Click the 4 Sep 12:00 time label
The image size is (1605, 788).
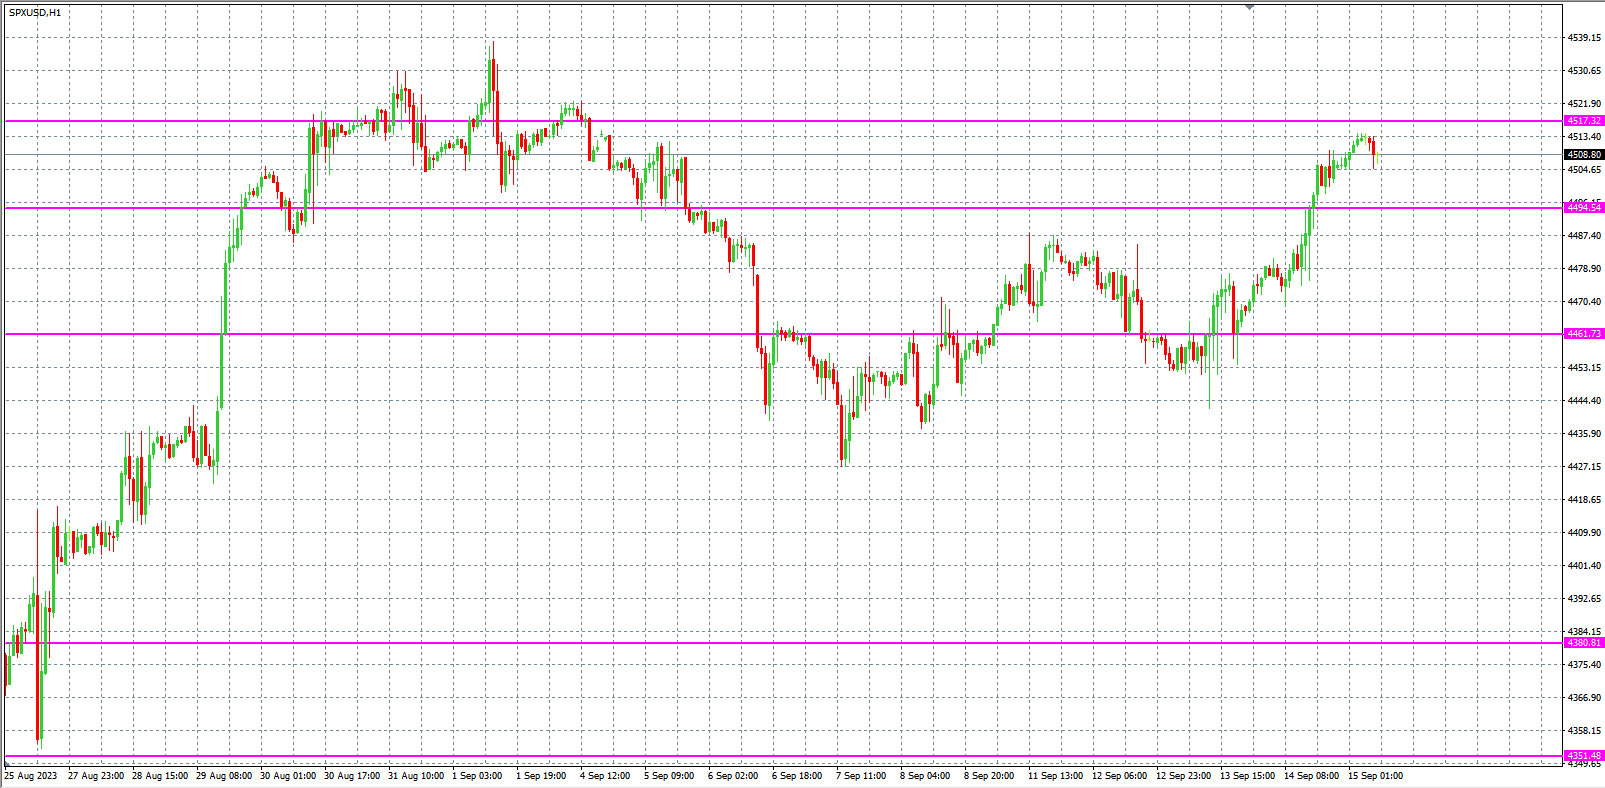pos(605,776)
